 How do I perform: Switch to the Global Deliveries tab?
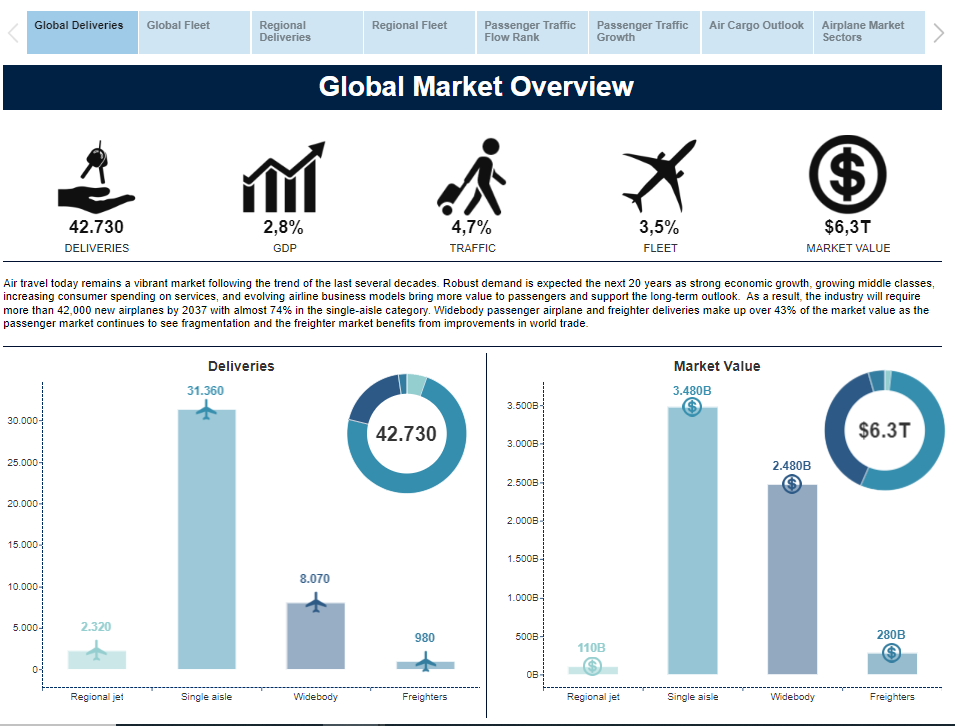82,32
